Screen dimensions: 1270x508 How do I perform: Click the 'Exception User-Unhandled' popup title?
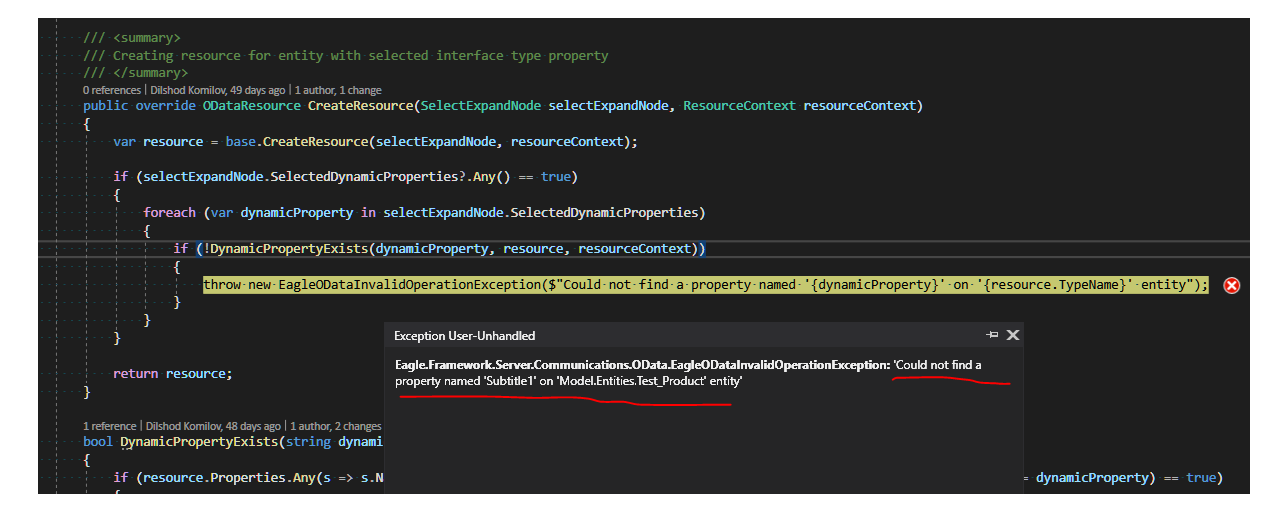(464, 336)
